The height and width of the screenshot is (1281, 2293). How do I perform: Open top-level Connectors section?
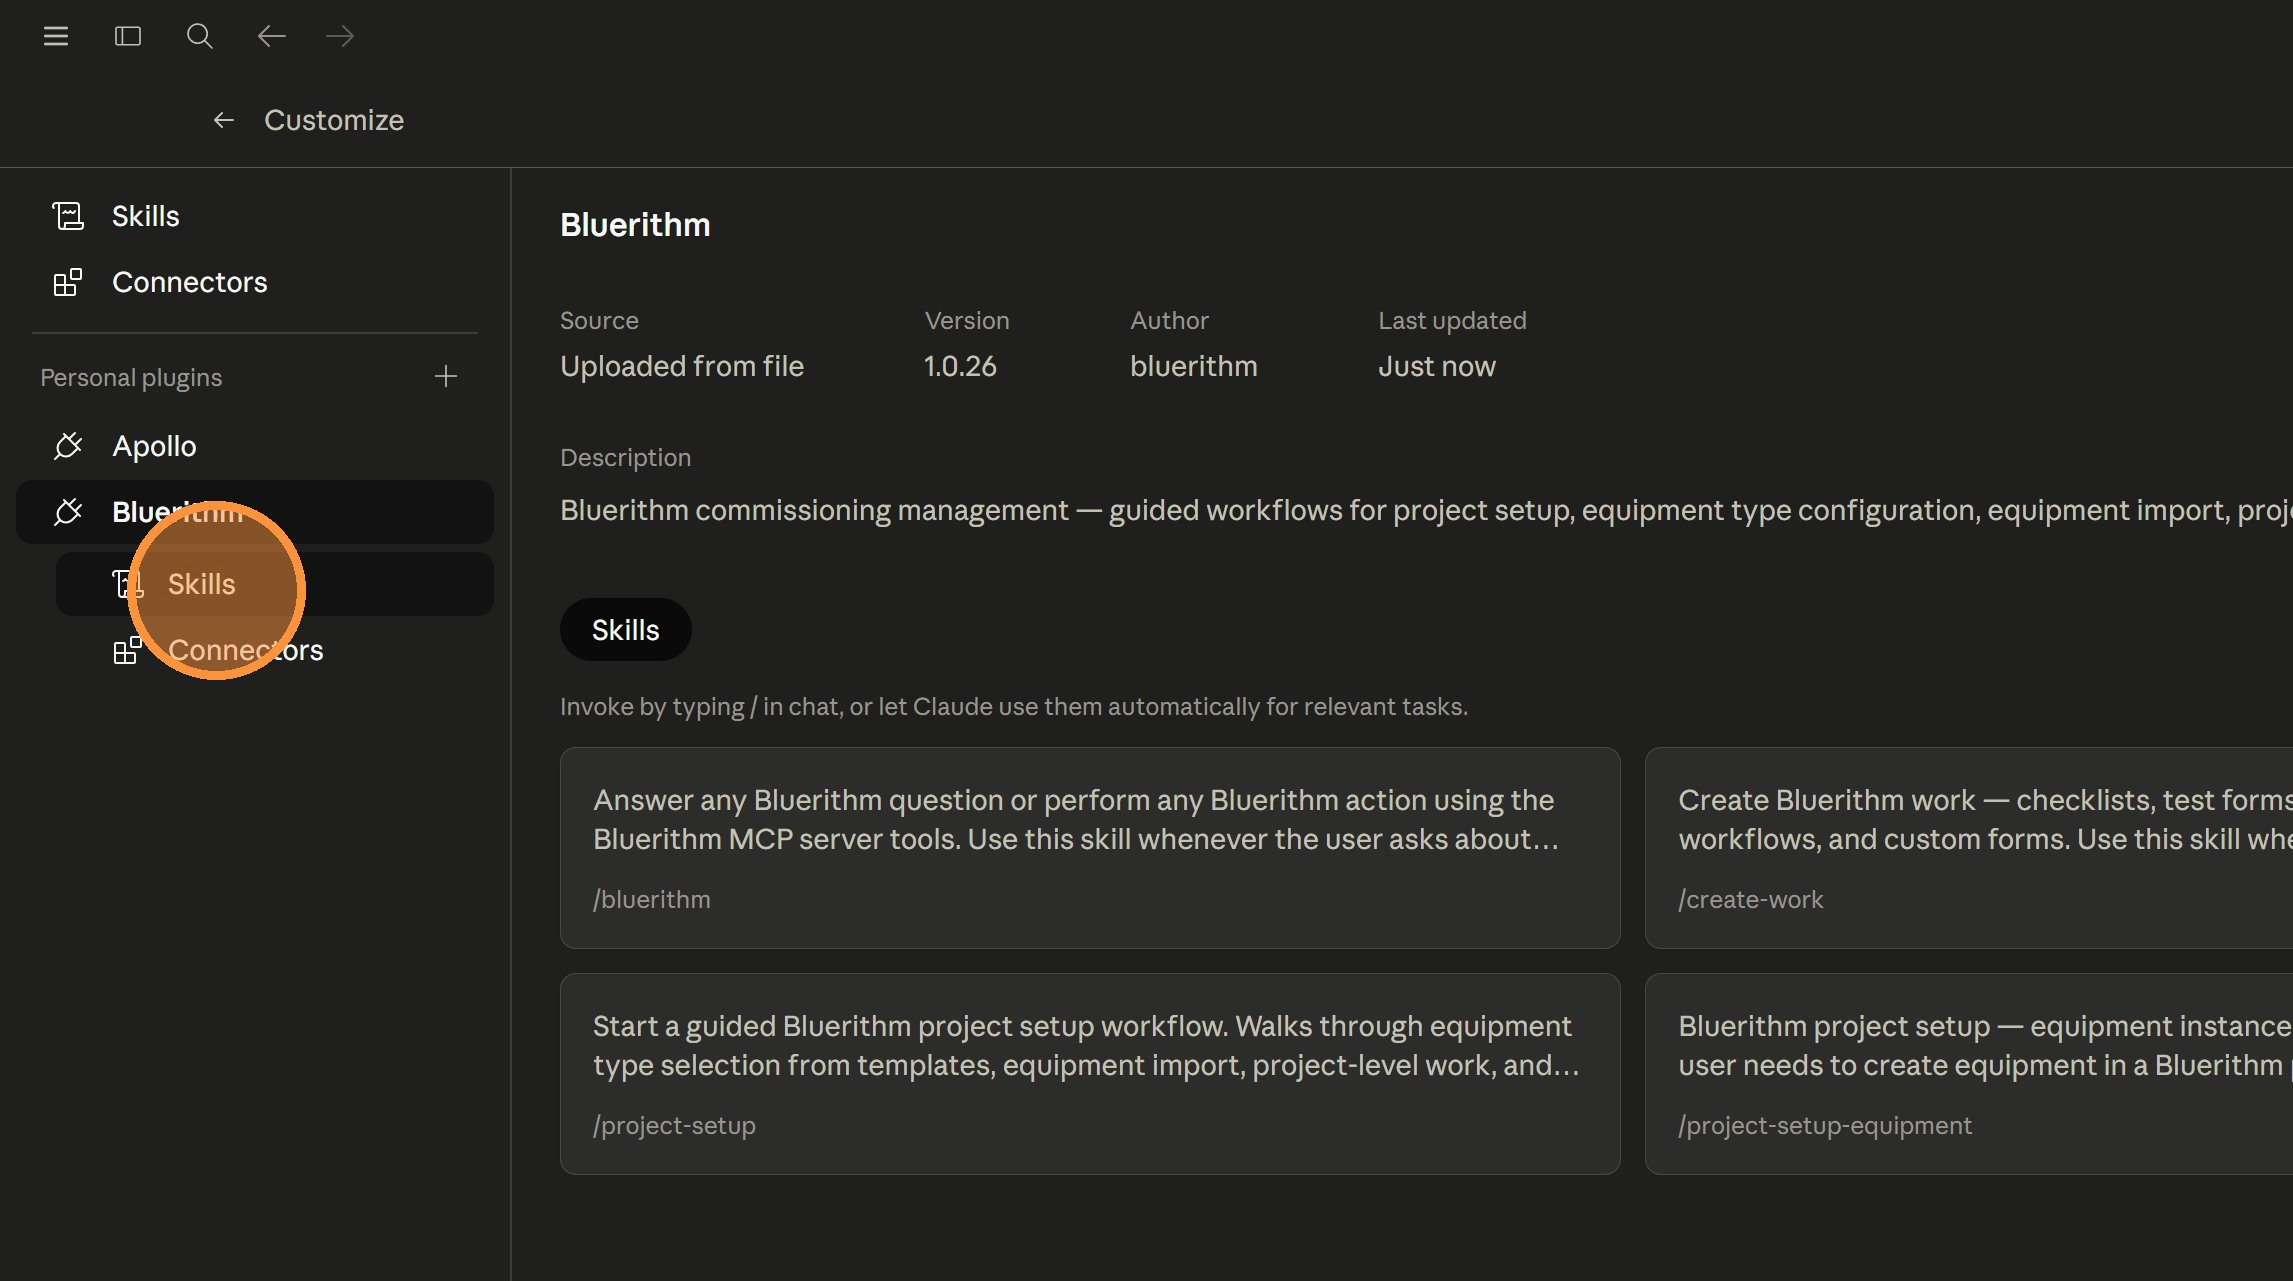(x=189, y=282)
